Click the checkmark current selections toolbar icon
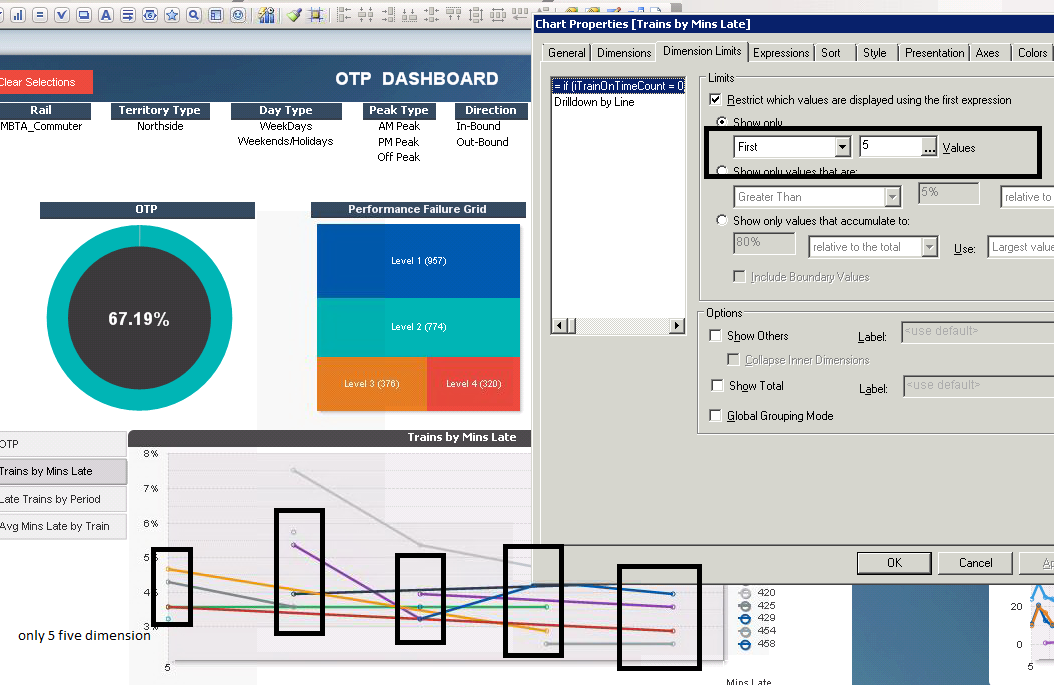 coord(62,15)
